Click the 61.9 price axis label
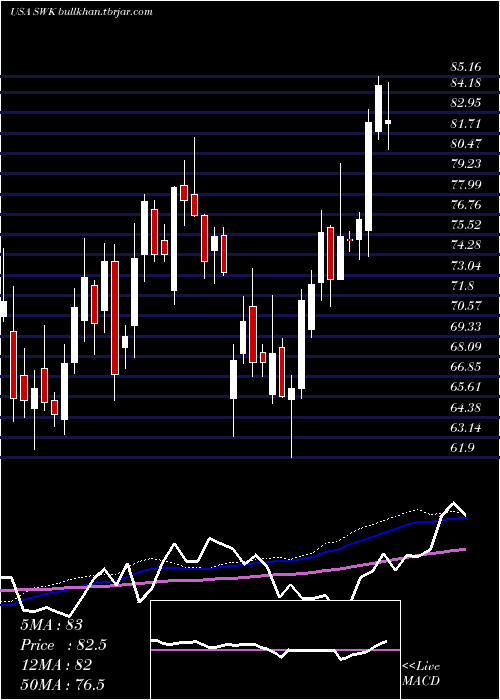 (x=462, y=448)
